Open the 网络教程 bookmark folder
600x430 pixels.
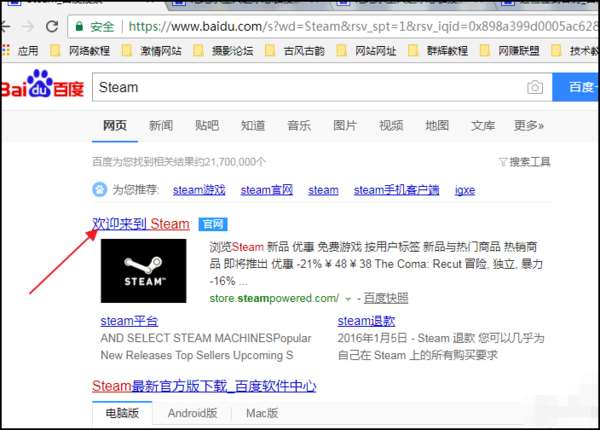point(81,50)
